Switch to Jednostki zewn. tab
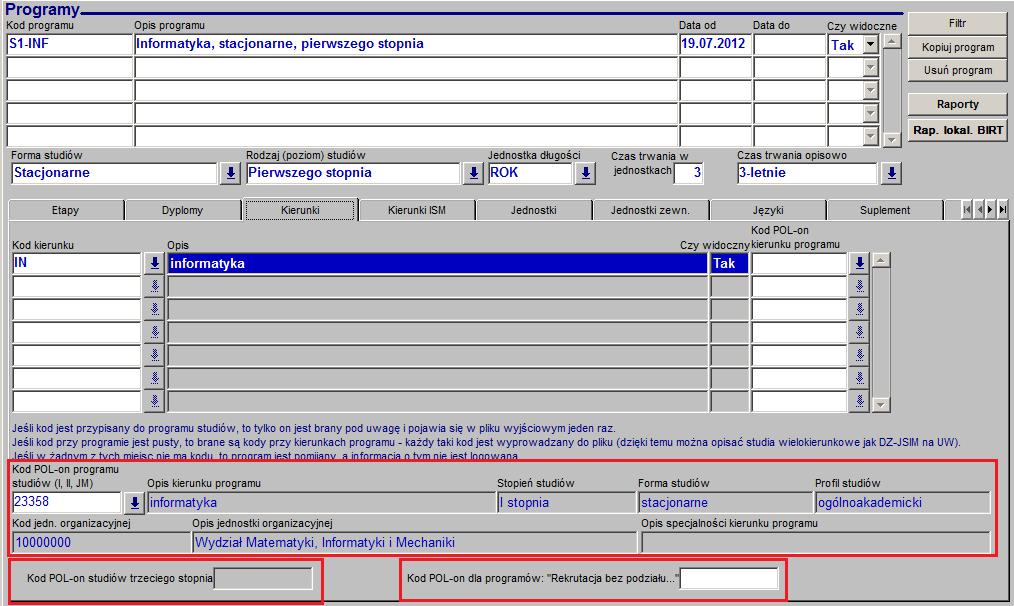Image resolution: width=1014 pixels, height=606 pixels. (x=651, y=210)
